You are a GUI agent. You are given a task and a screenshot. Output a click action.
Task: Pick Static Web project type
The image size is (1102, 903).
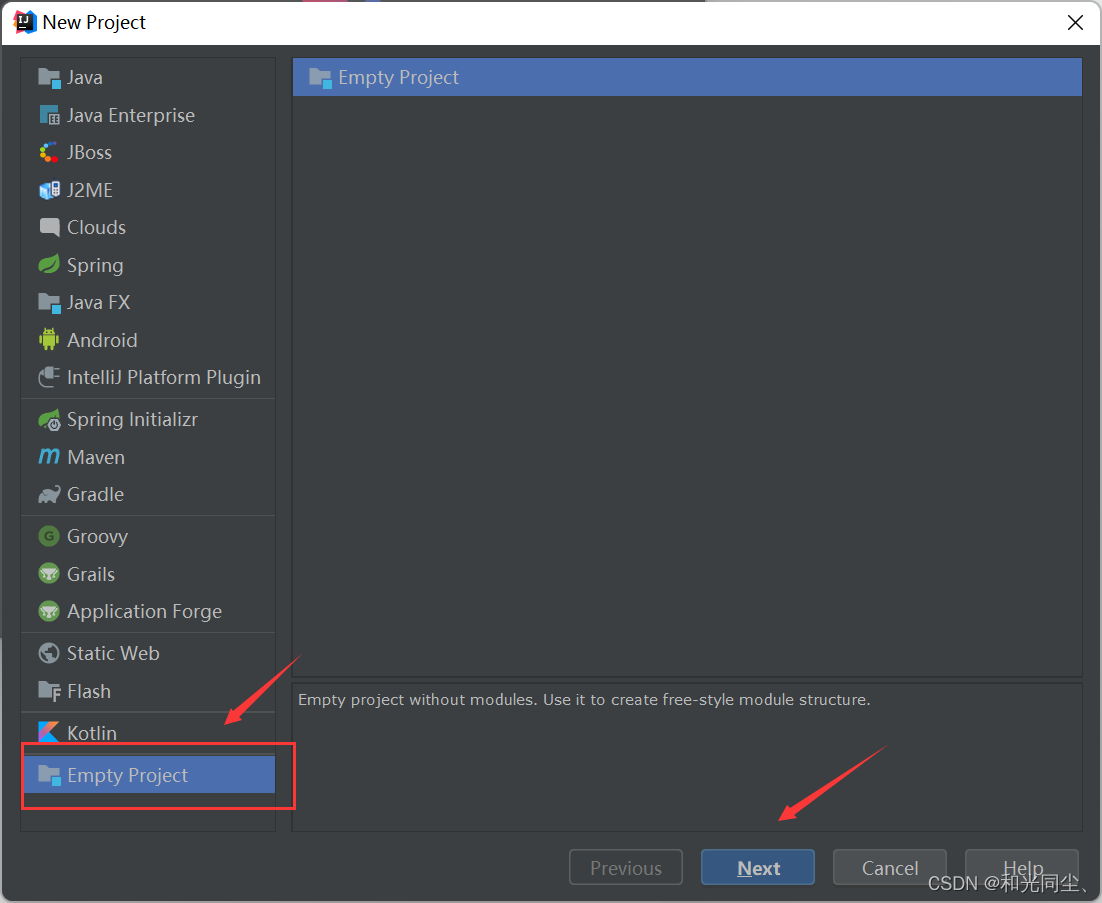[x=148, y=654]
